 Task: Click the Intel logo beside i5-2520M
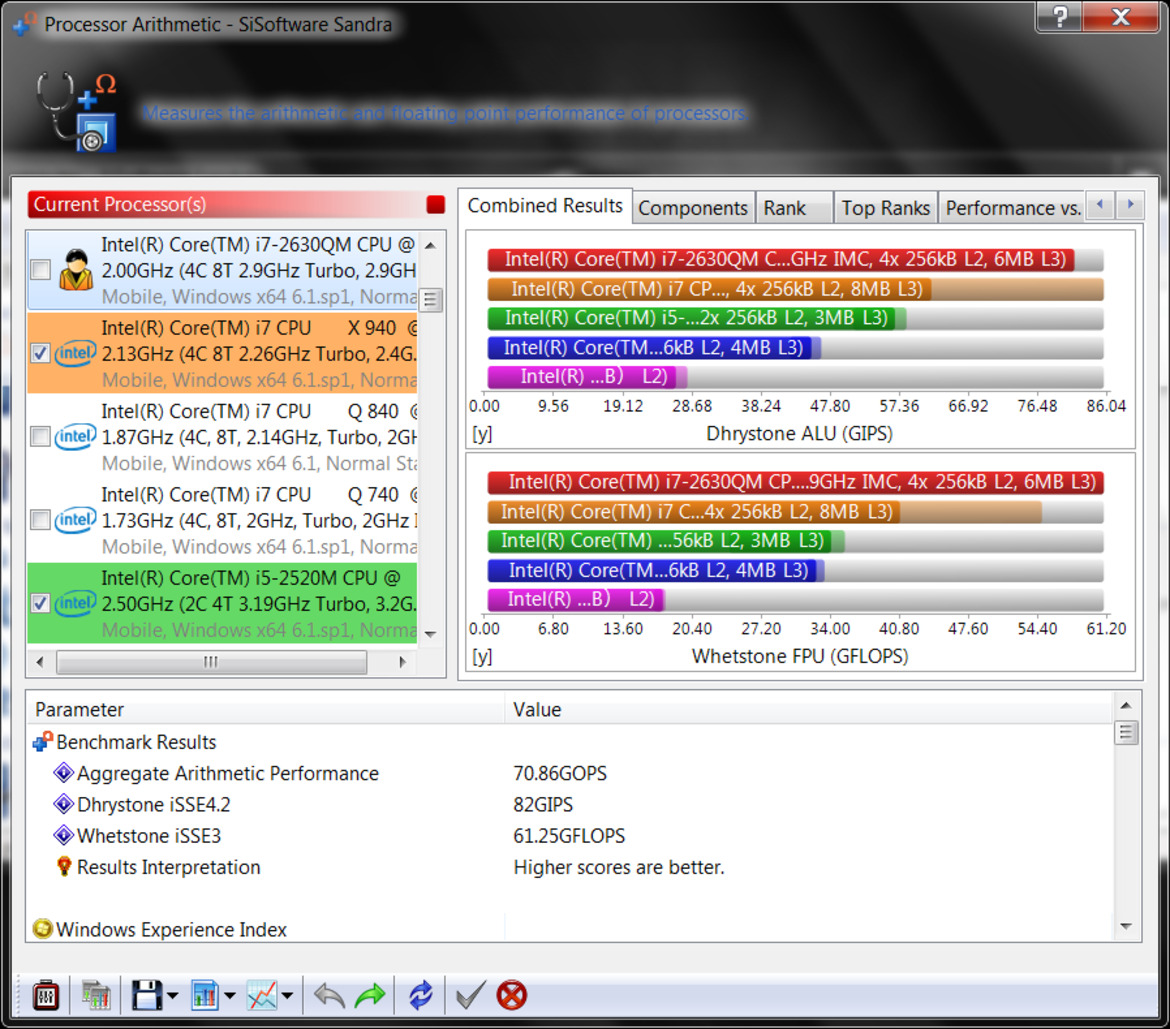(75, 603)
